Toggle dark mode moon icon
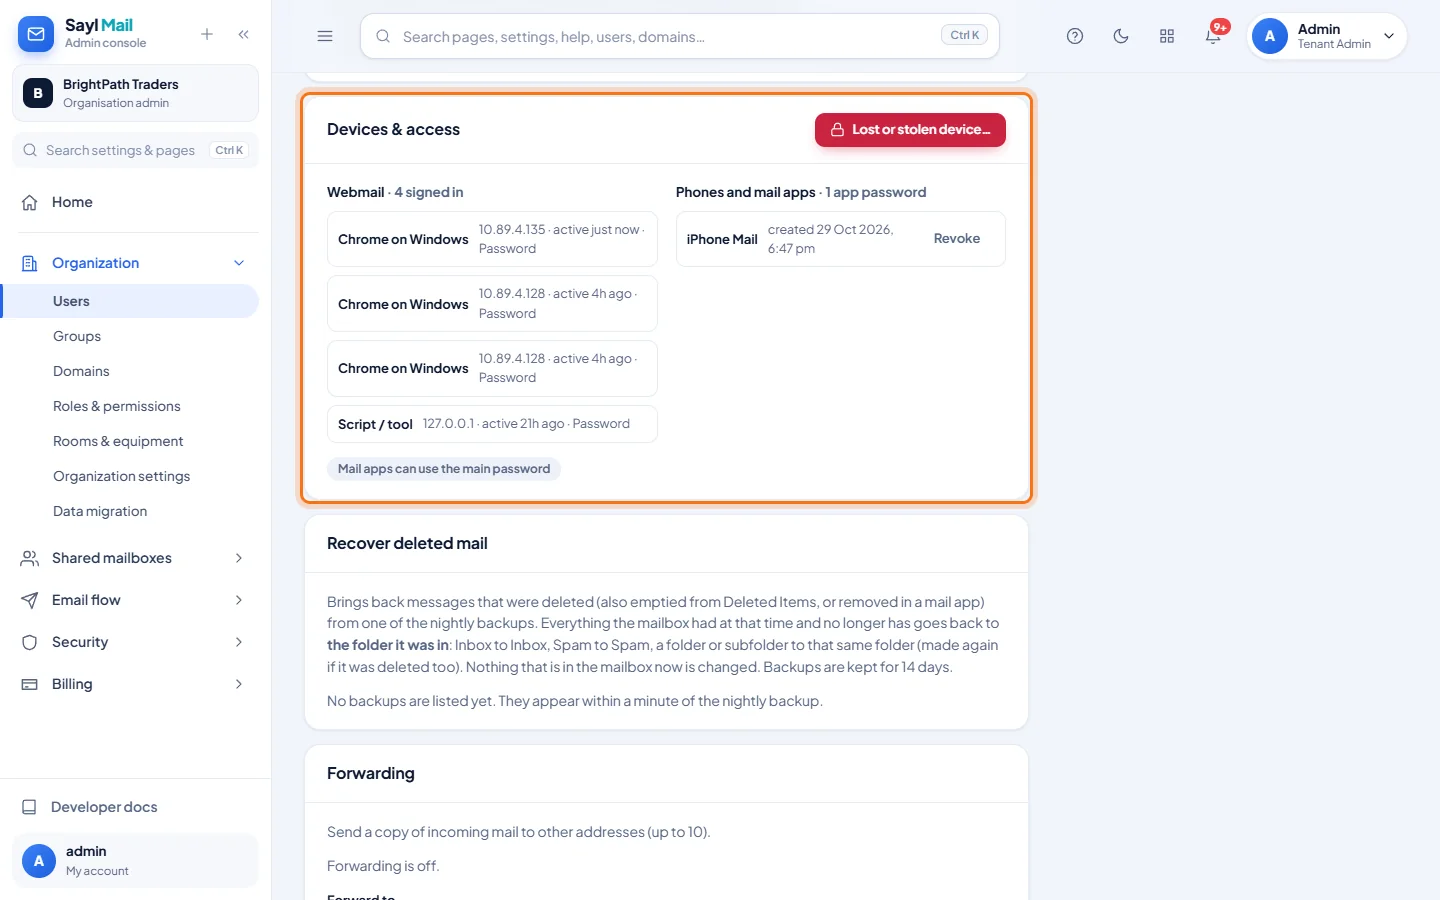Screen dimensions: 1440x900 (x=1121, y=36)
